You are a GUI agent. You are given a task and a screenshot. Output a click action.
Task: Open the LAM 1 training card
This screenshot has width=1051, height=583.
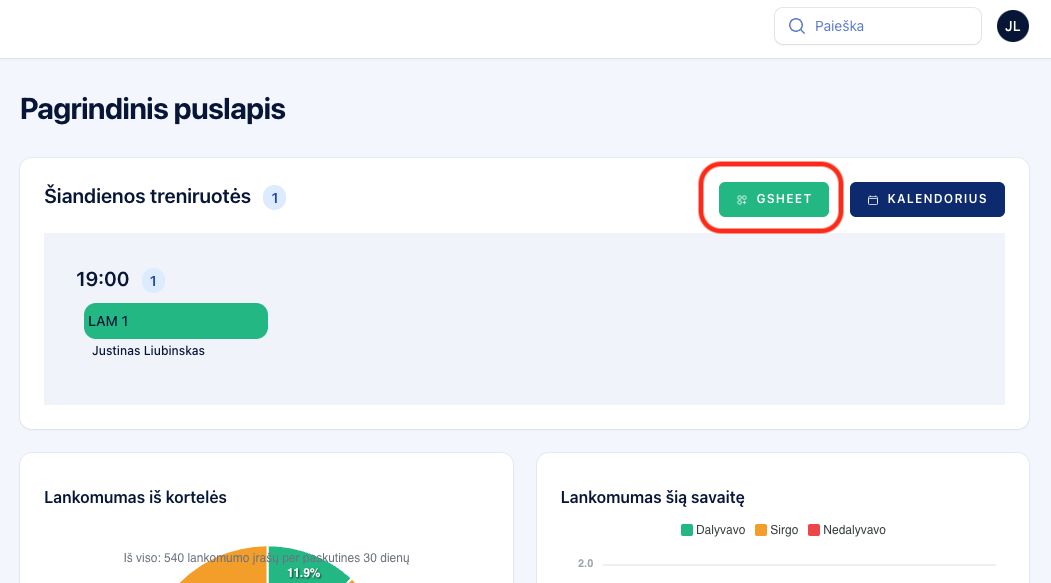click(176, 321)
